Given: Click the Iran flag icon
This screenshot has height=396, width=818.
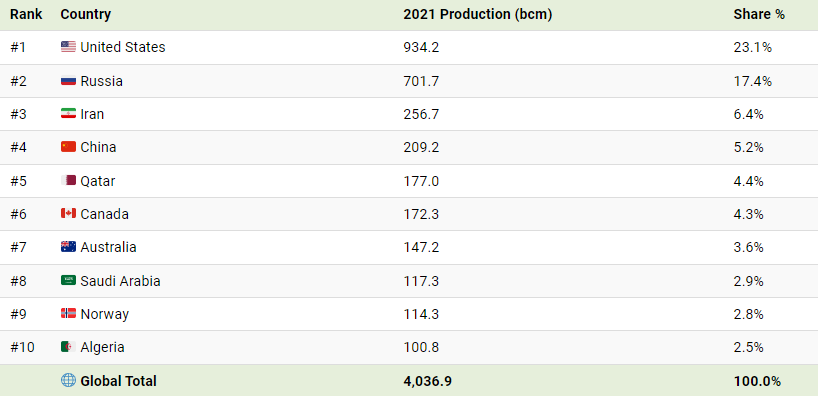Looking at the screenshot, I should [68, 114].
